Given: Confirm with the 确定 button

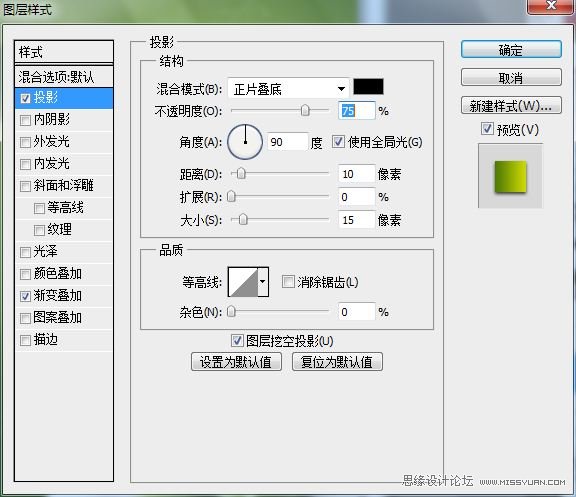Looking at the screenshot, I should click(511, 50).
